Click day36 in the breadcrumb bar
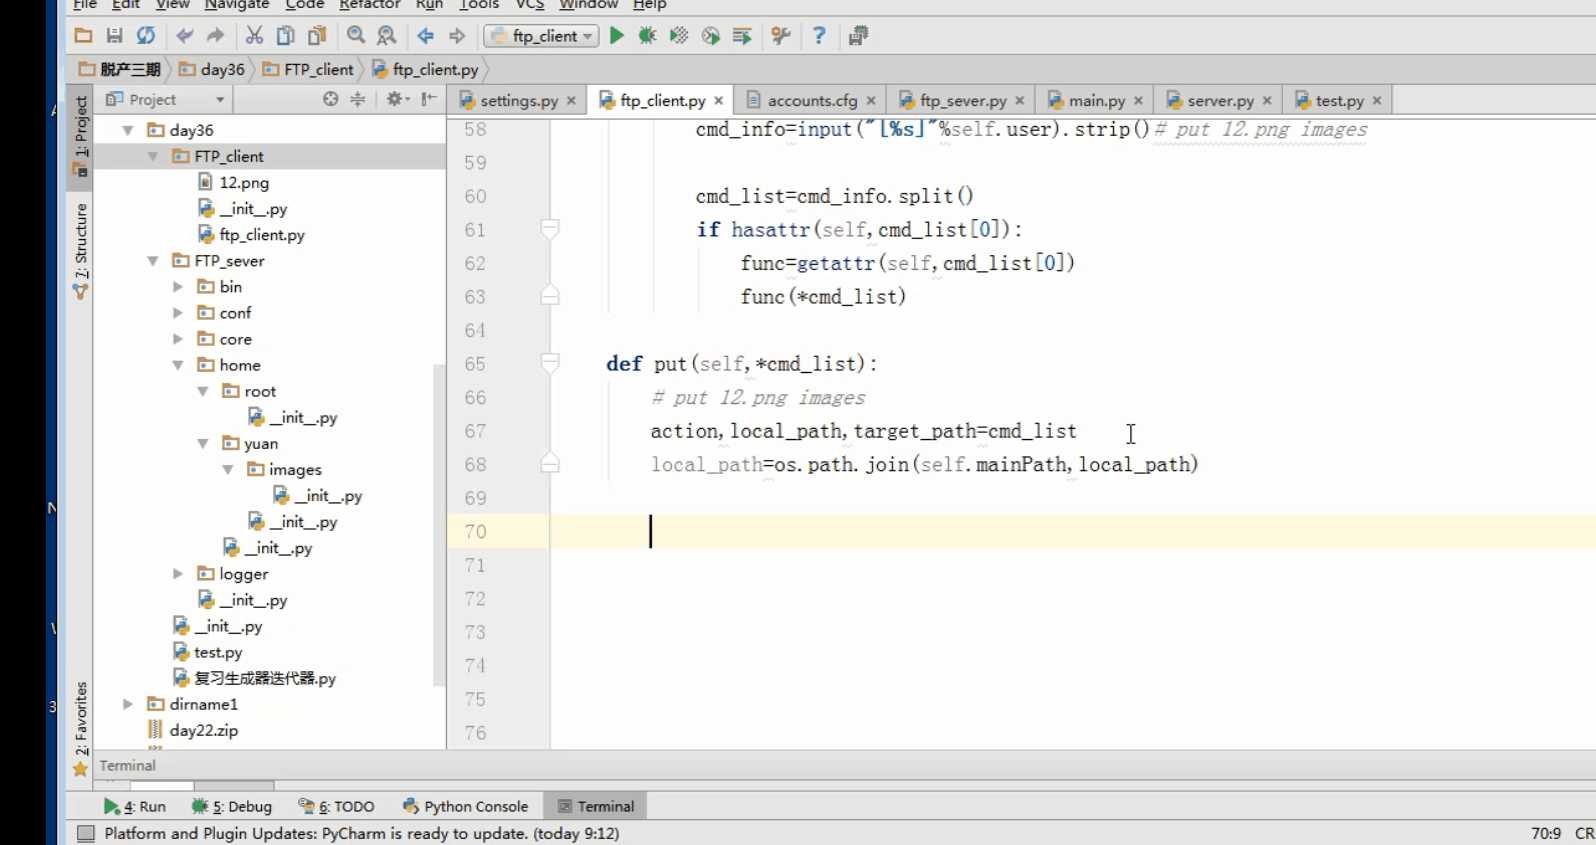 point(212,69)
